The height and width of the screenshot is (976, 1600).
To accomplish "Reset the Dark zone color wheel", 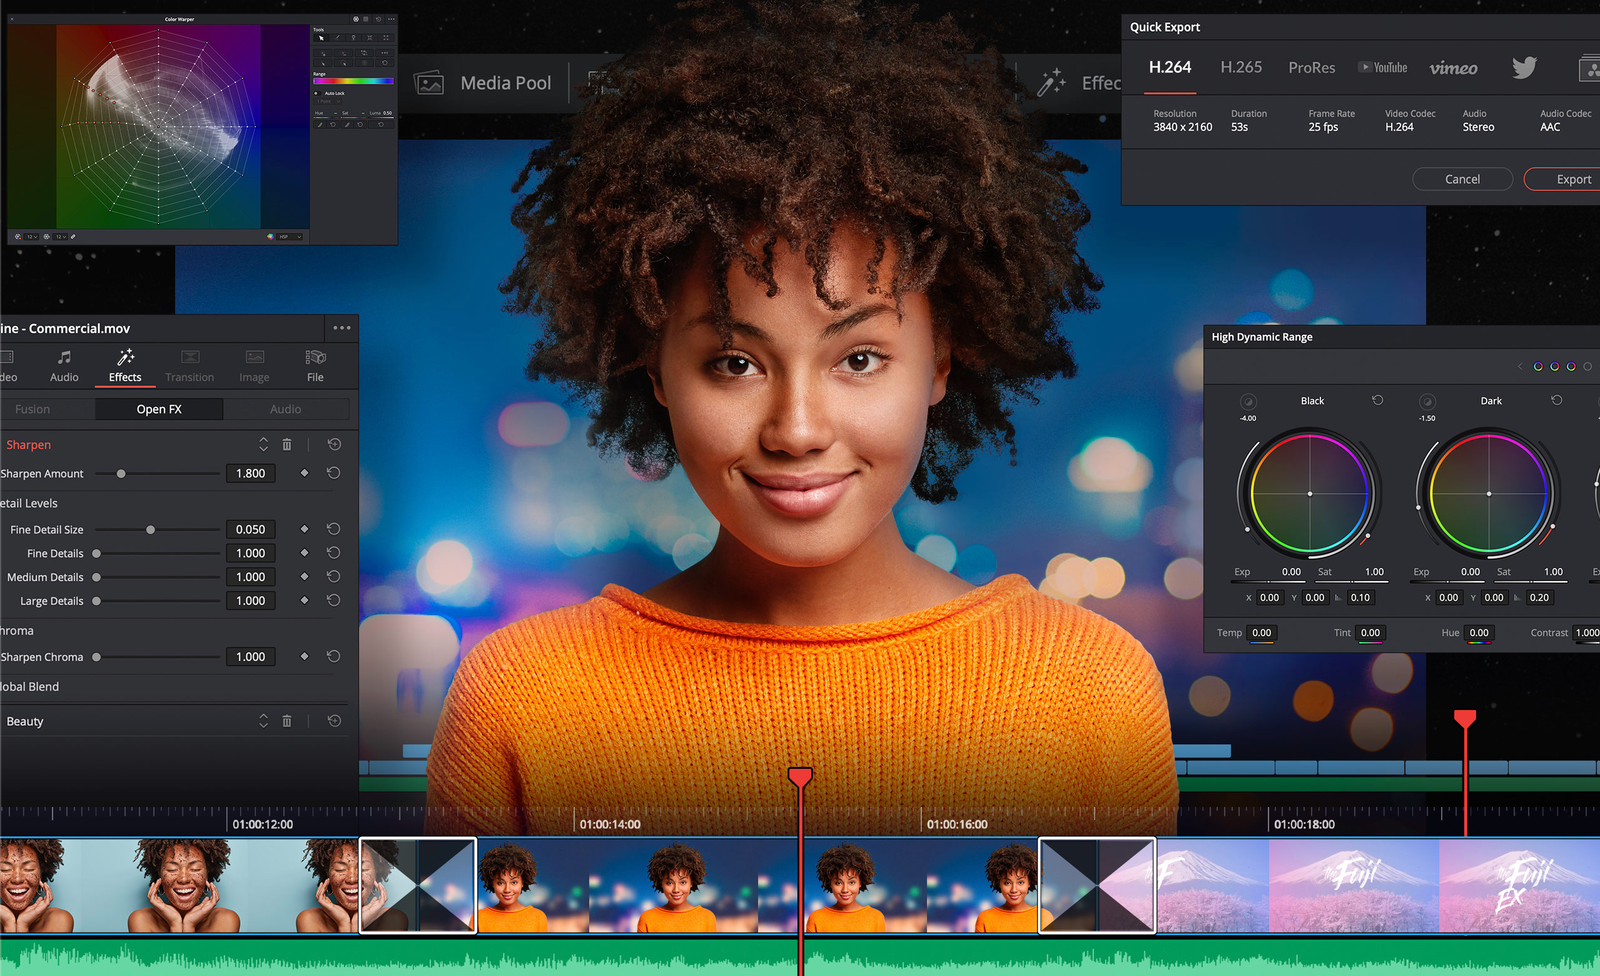I will (x=1556, y=400).
